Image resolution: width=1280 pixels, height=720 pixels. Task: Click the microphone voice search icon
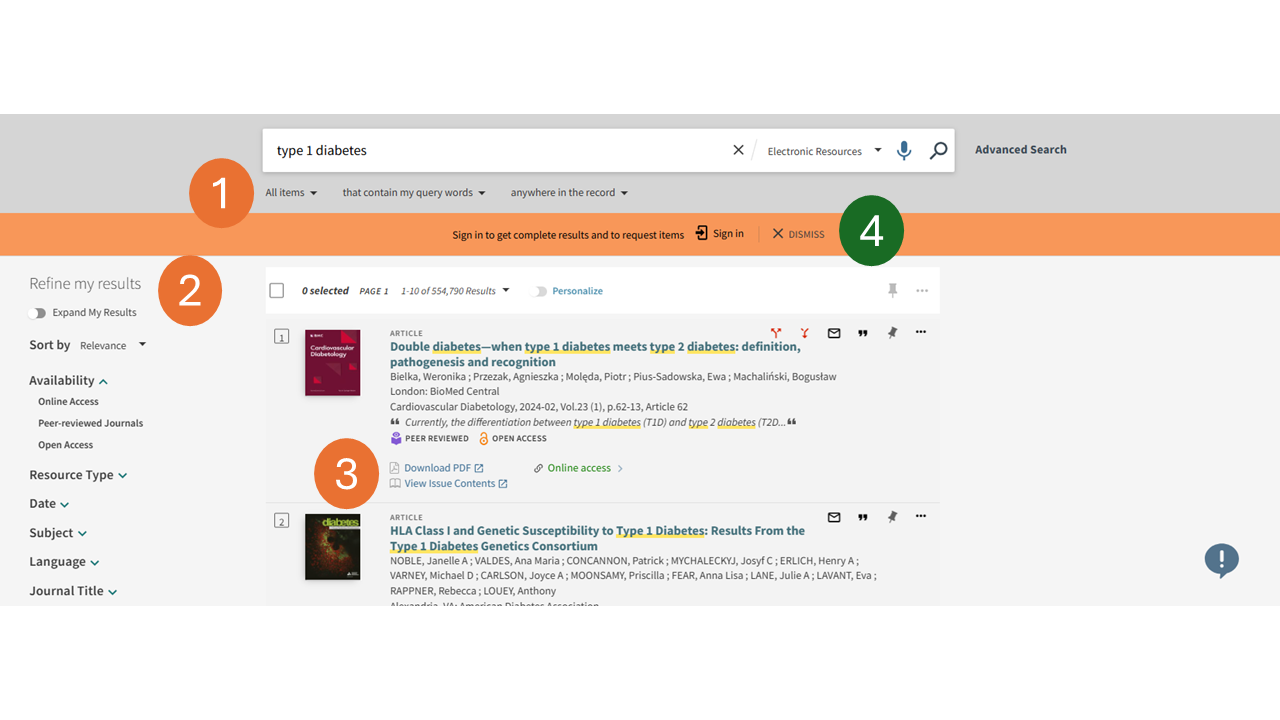[904, 151]
